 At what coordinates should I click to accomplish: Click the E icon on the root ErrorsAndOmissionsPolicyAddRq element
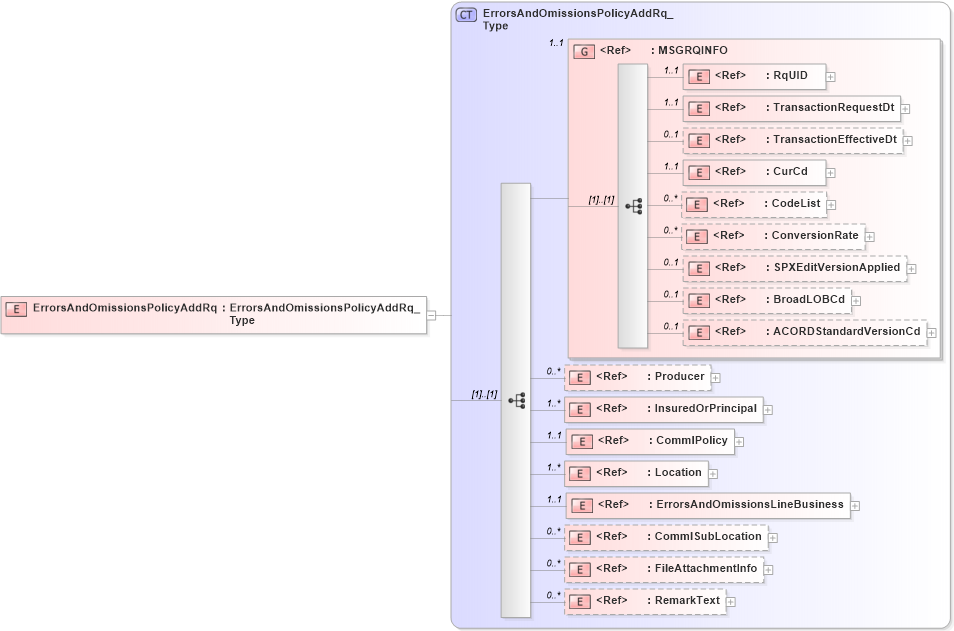(16, 308)
